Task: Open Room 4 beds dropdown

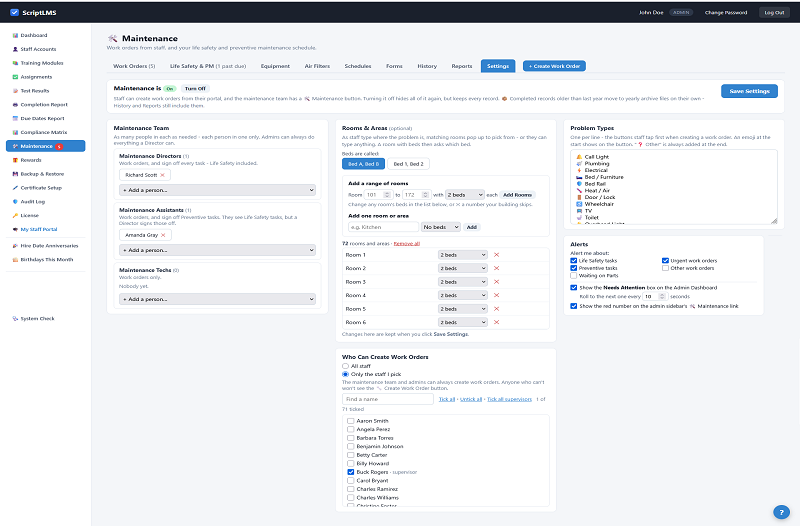Action: pyautogui.click(x=463, y=295)
